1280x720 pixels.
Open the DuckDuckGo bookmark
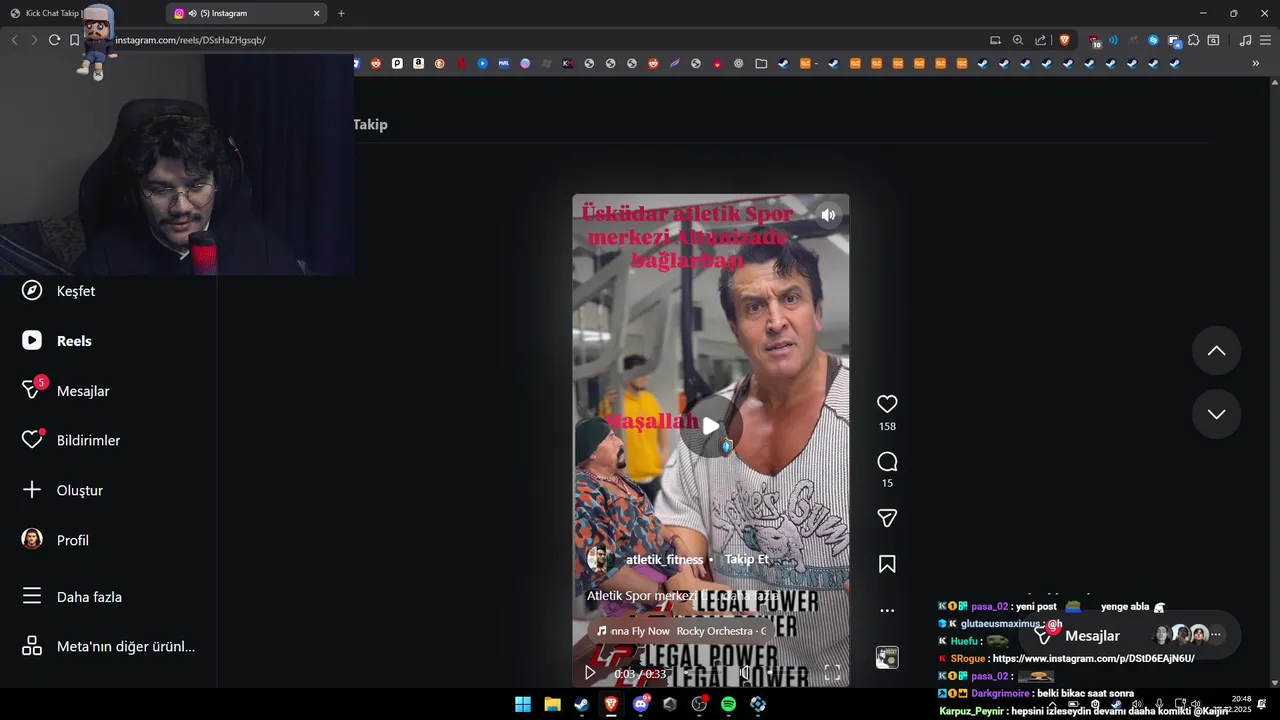click(439, 63)
